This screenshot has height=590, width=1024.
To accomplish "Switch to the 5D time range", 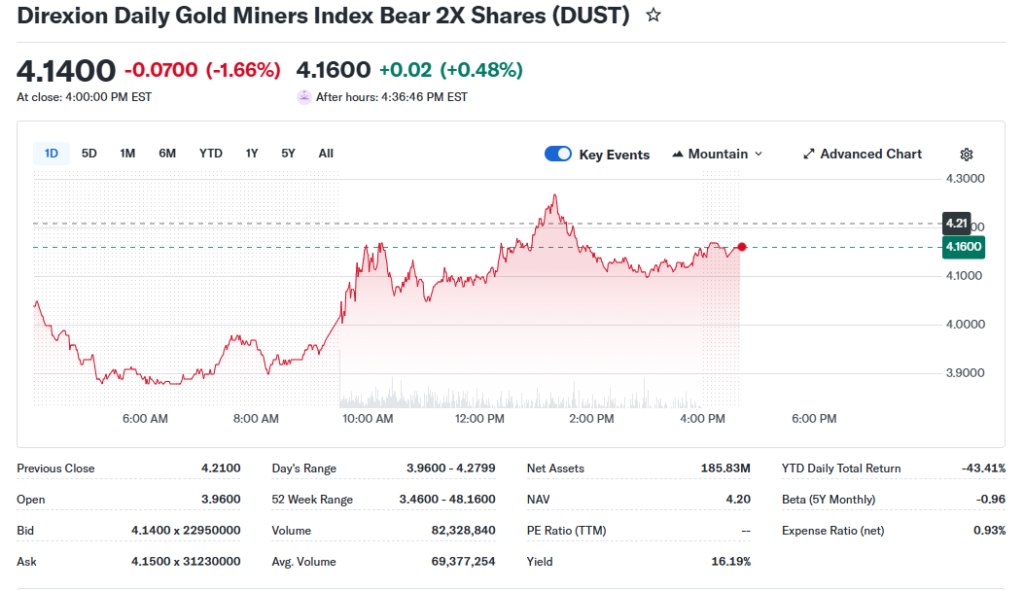I will (x=89, y=153).
